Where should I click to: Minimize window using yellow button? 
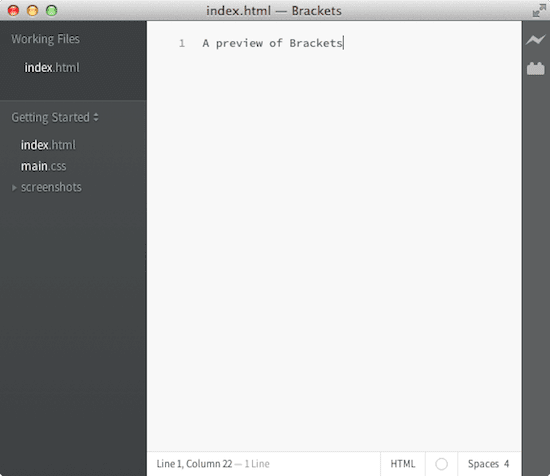[x=33, y=11]
